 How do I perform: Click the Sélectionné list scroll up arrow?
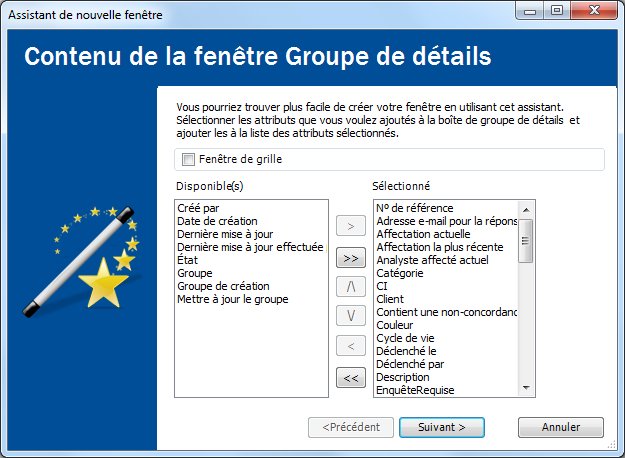tap(526, 210)
